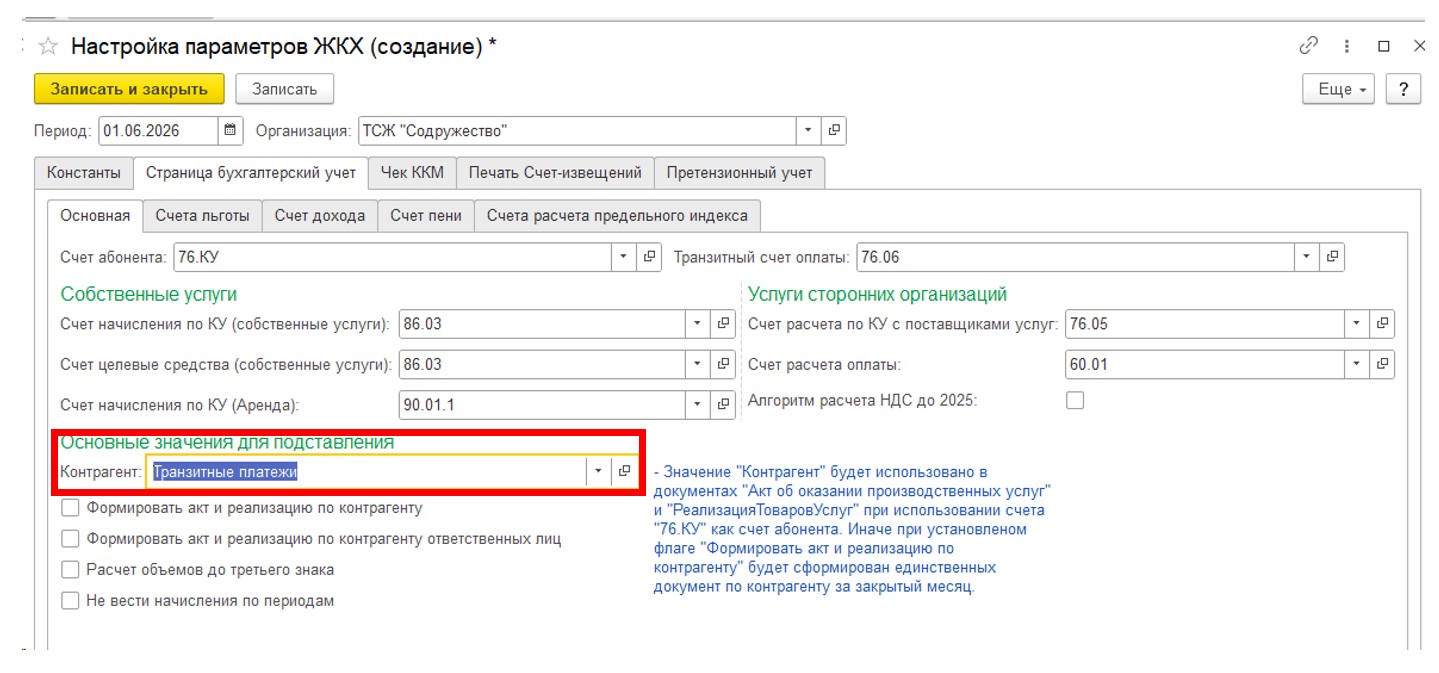
Task: Open Счета льготы subtab
Action: 203,215
